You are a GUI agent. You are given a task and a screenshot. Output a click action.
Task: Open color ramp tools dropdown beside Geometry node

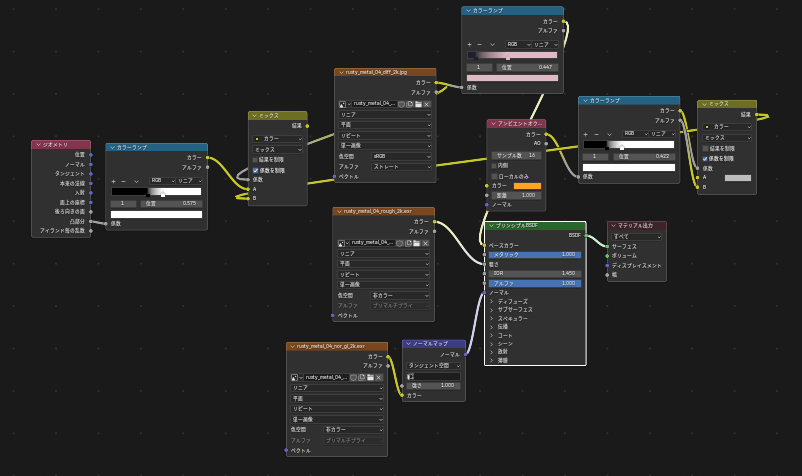pos(136,181)
